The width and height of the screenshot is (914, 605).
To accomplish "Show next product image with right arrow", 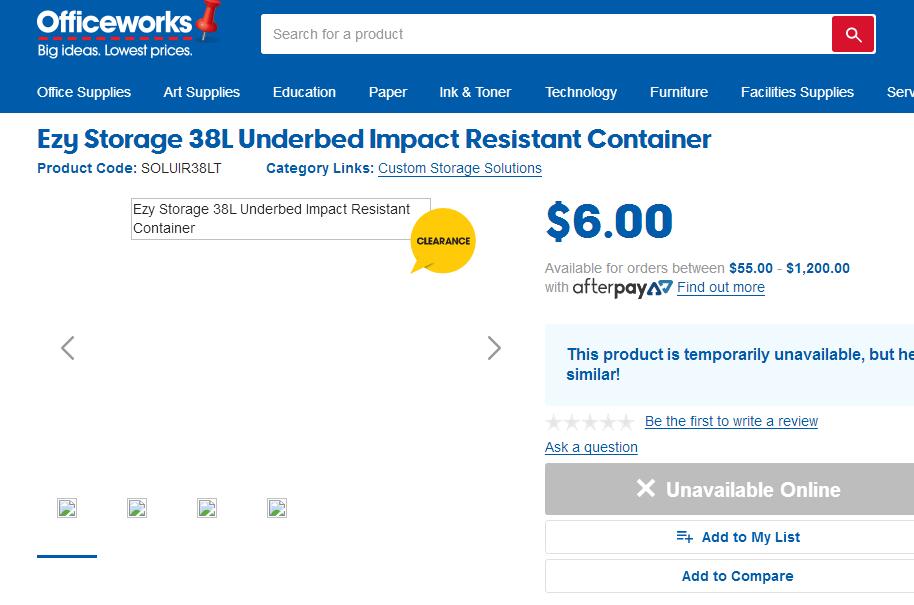I will pyautogui.click(x=494, y=348).
